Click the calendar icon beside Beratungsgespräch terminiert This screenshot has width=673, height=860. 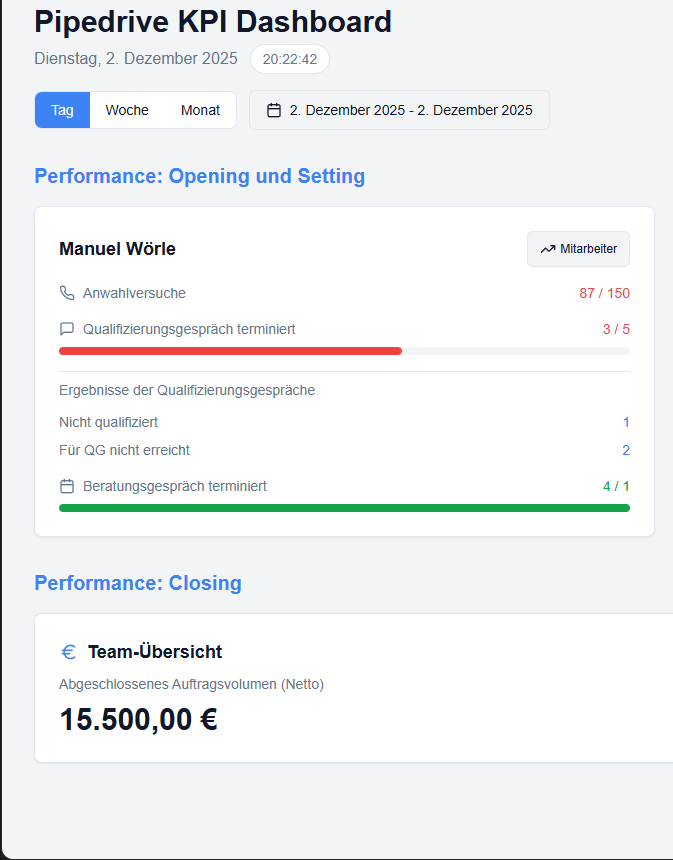click(x=66, y=485)
